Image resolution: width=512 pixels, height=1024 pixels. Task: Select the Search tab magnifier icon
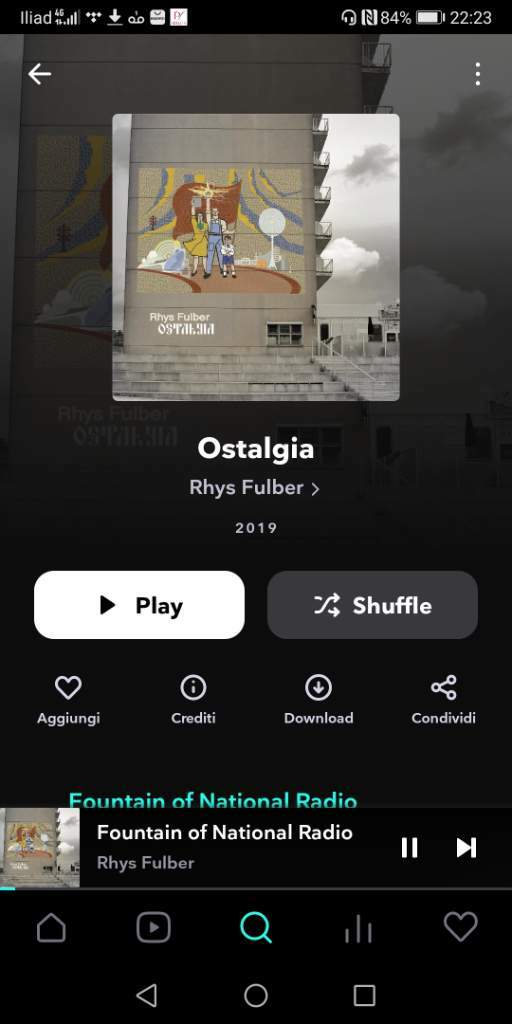[x=255, y=927]
